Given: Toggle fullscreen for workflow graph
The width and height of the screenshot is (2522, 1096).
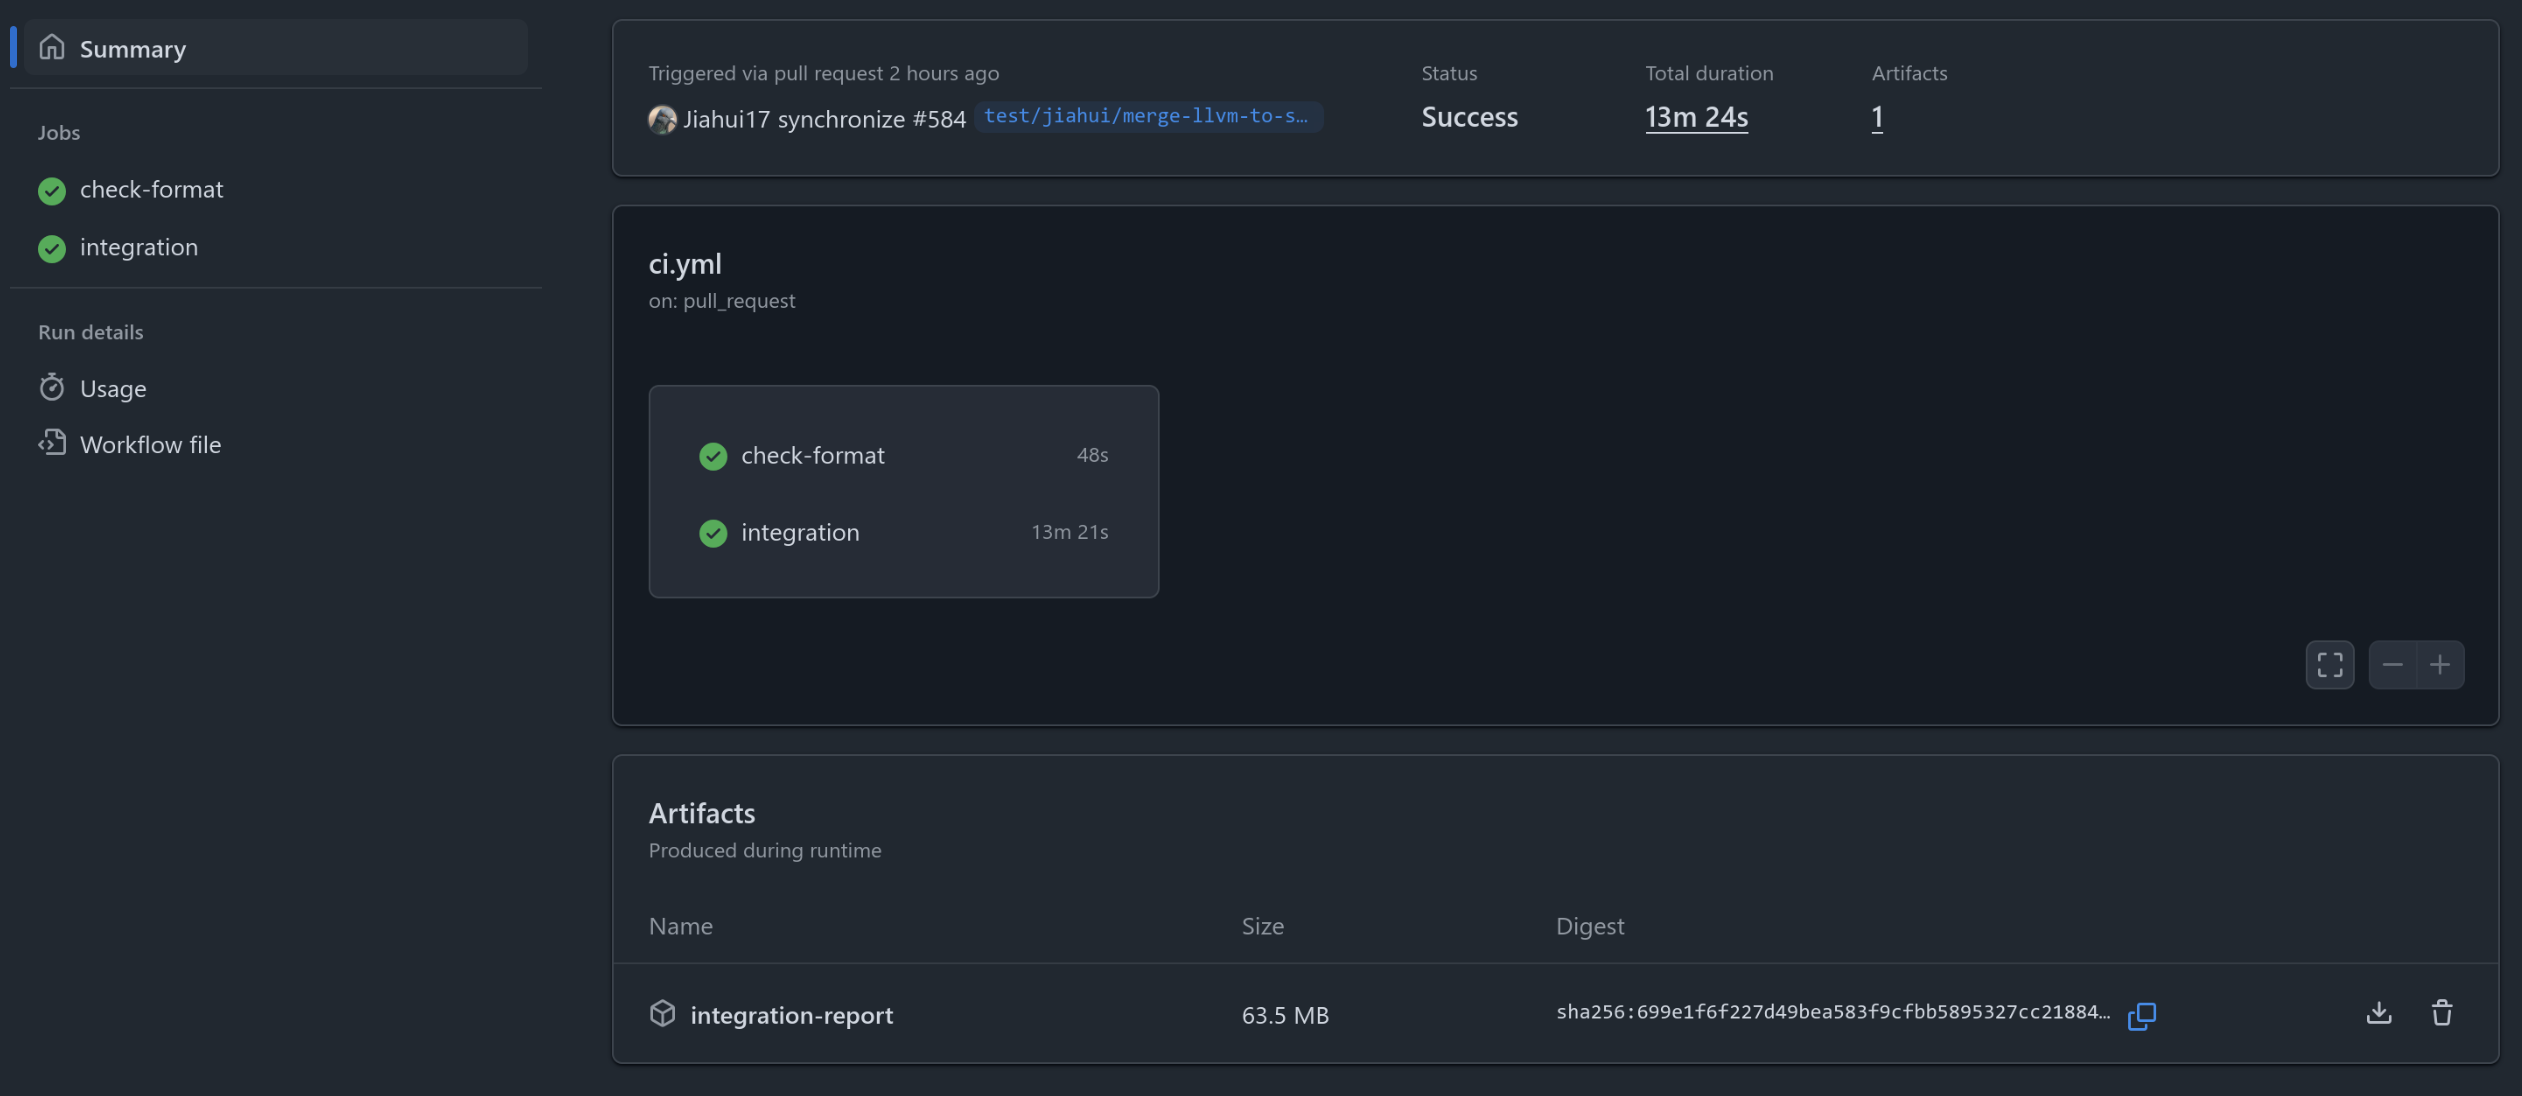Looking at the screenshot, I should click(2329, 665).
